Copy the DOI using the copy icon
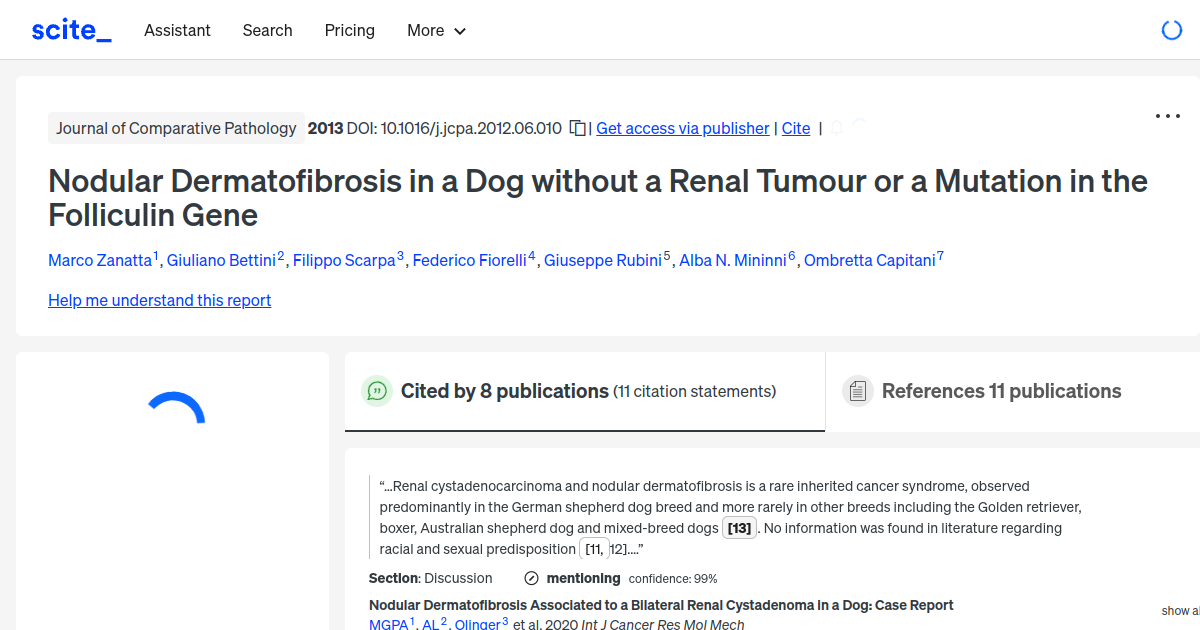 coord(577,128)
